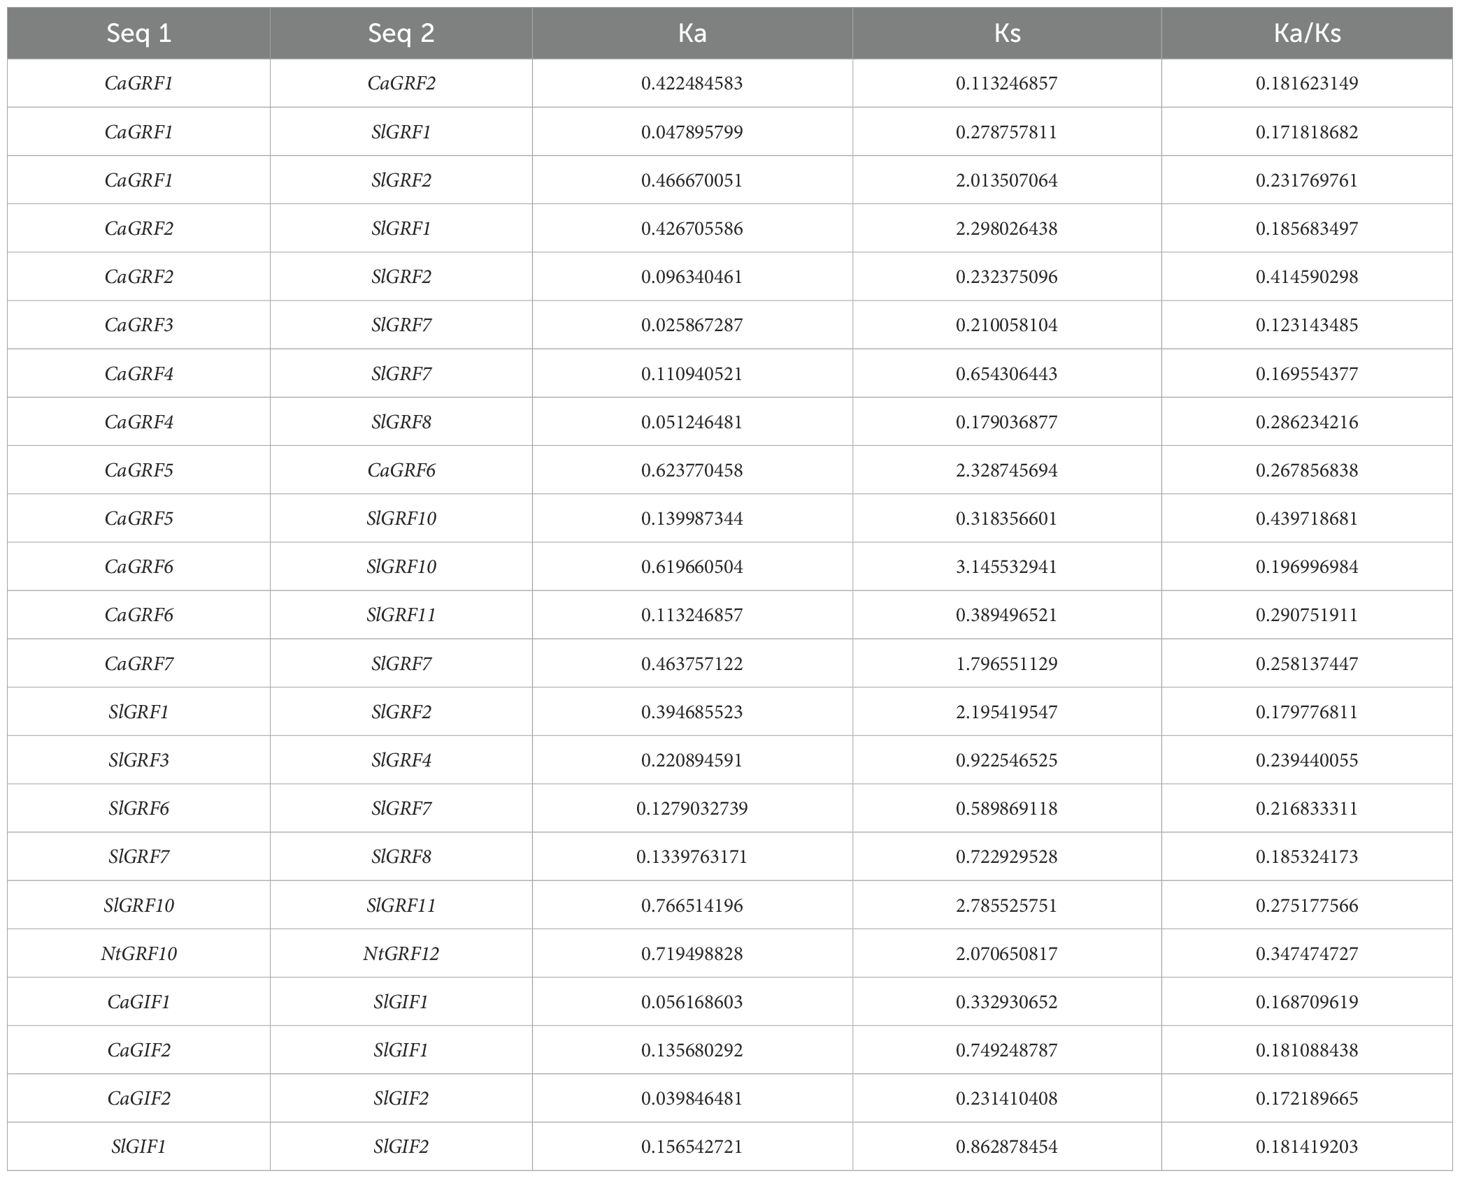The image size is (1460, 1178).
Task: Select Ks value 3.145532941
Action: (1007, 566)
